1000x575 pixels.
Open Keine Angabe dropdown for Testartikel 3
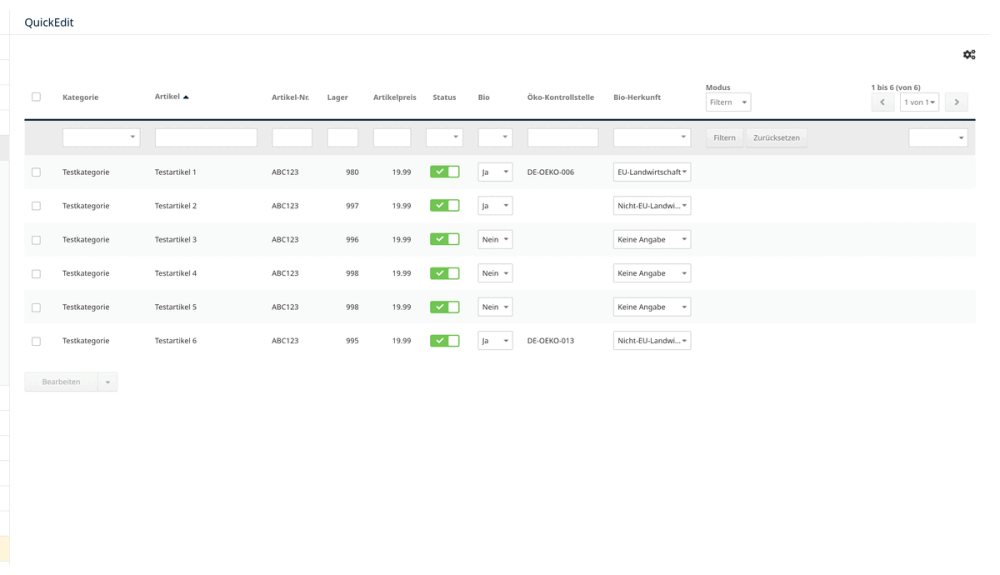coord(652,240)
